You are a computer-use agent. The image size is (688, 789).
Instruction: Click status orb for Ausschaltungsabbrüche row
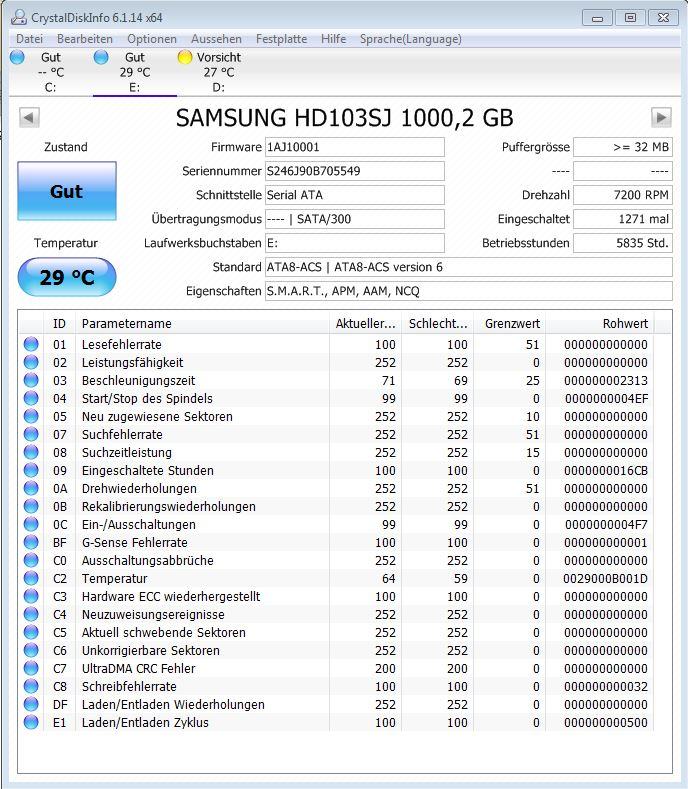pos(31,561)
